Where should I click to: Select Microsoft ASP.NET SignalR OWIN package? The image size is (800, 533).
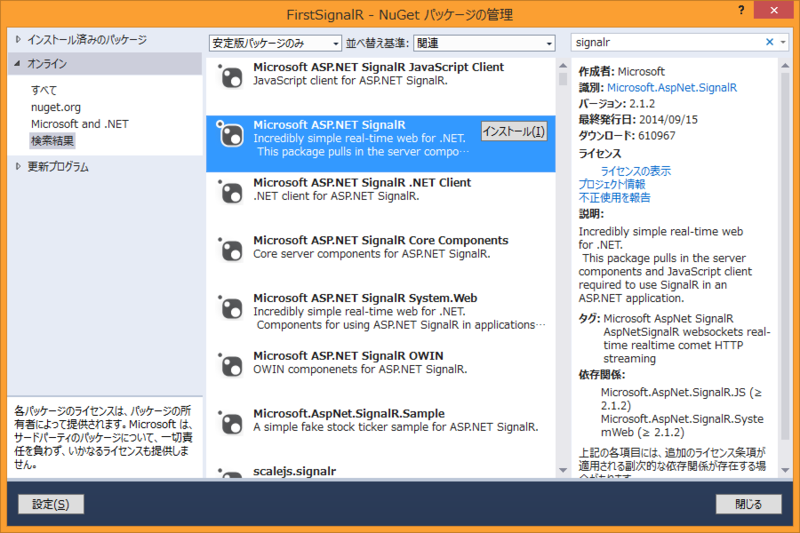380,374
